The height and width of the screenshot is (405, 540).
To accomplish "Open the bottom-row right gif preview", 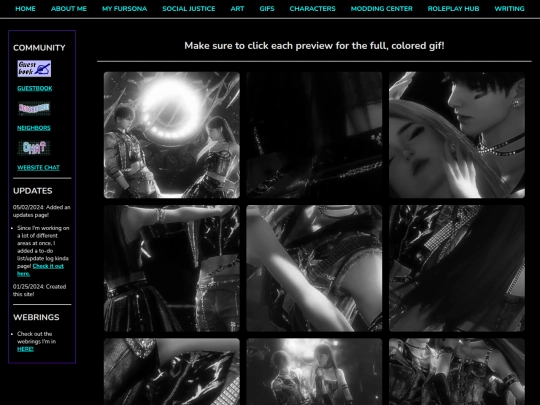I will coord(457,372).
